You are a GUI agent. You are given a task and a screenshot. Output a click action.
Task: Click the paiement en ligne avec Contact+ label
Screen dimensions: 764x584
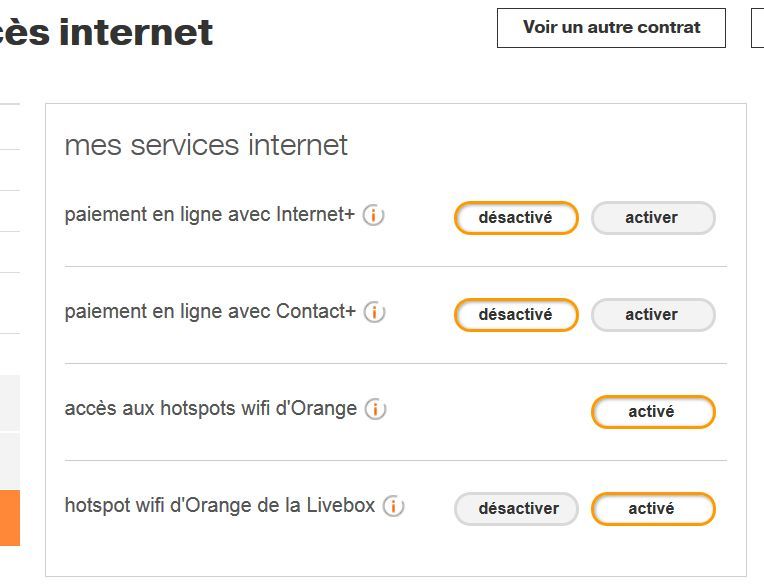(x=210, y=312)
